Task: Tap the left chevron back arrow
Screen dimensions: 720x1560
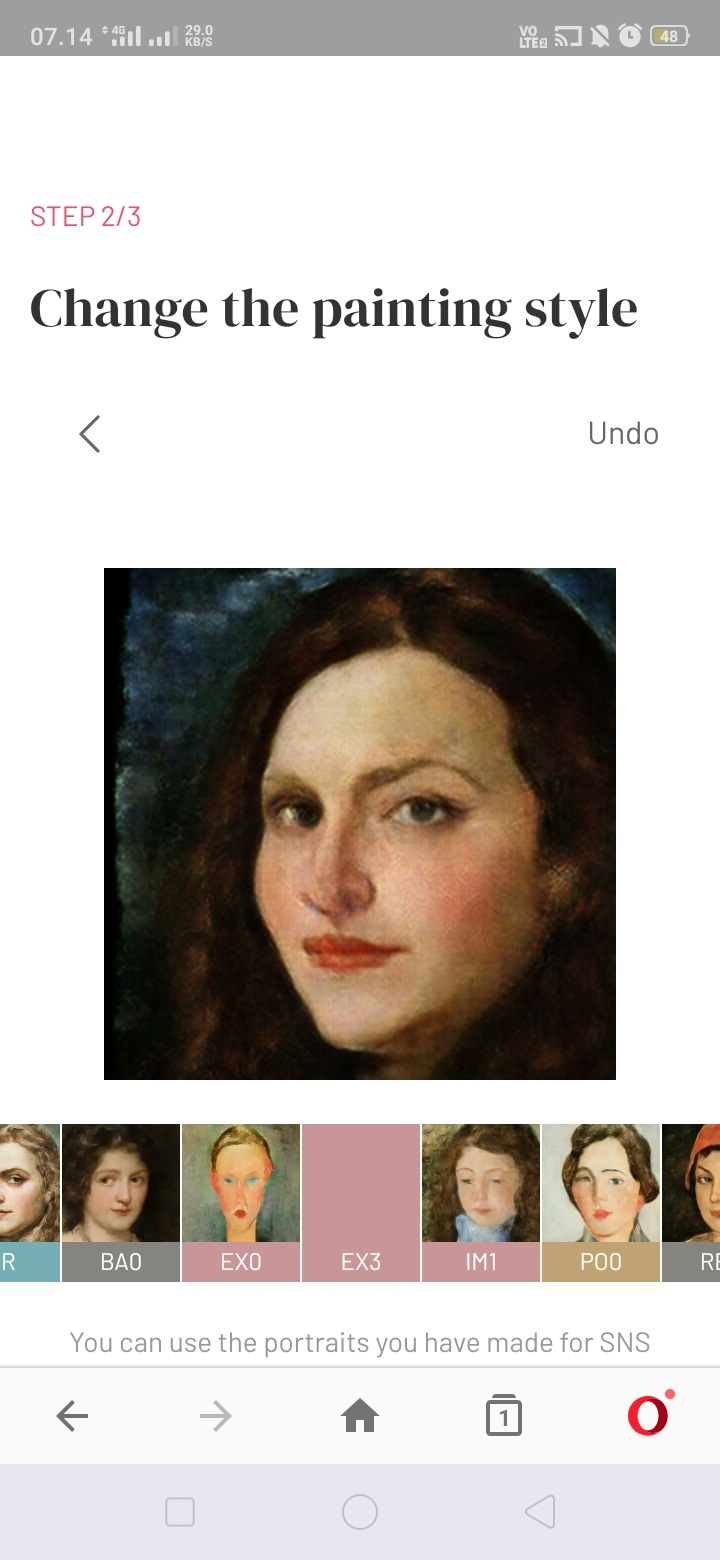Action: click(90, 434)
